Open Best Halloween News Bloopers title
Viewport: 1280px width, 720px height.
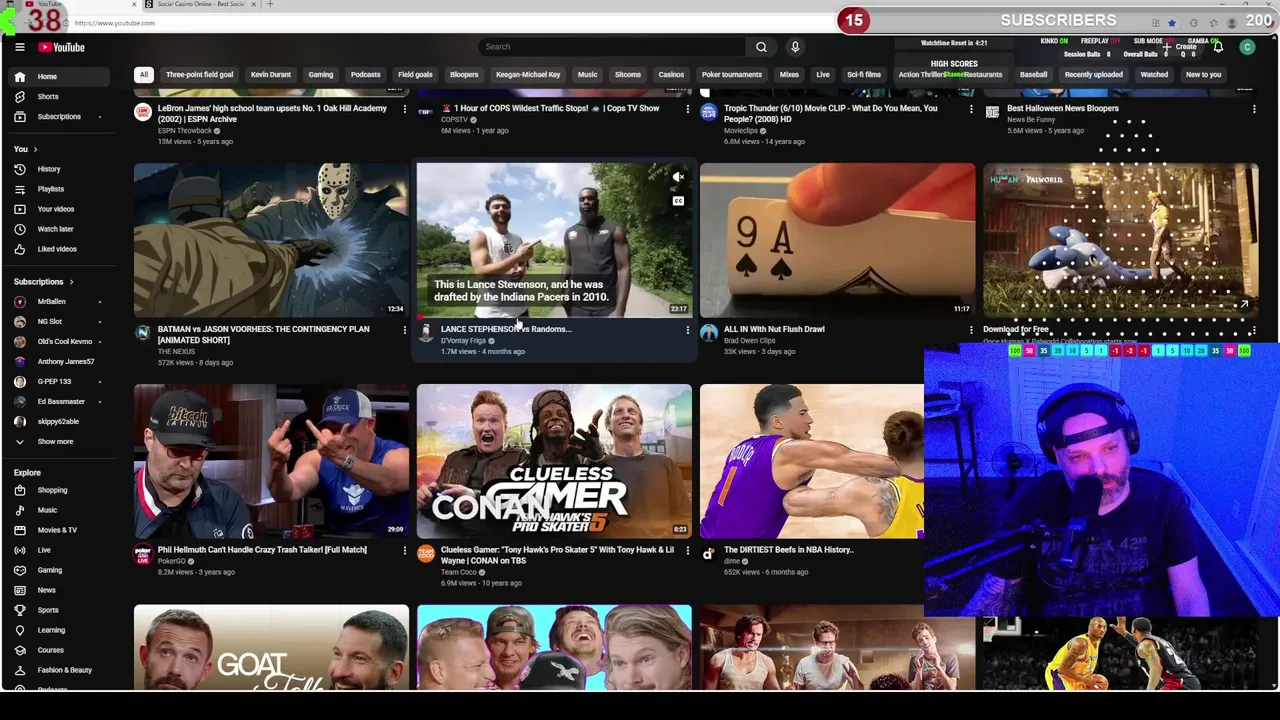[1063, 108]
